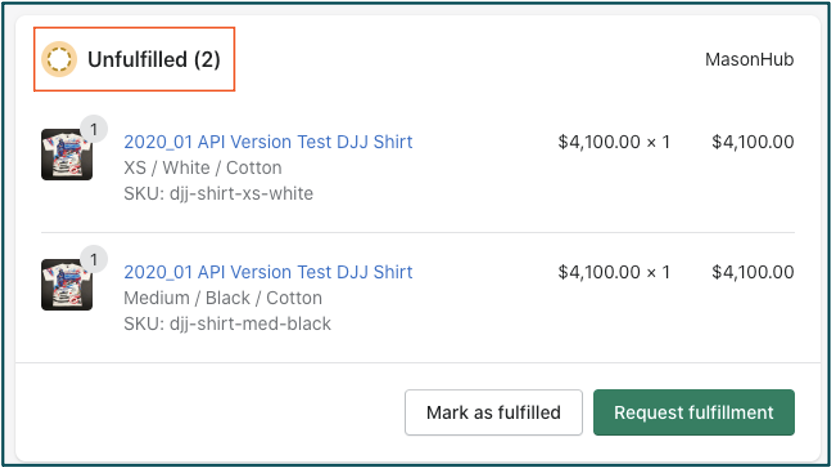Select SKU djj-shirt-xs-white text
Screen dimensions: 833x468
[x=218, y=193]
